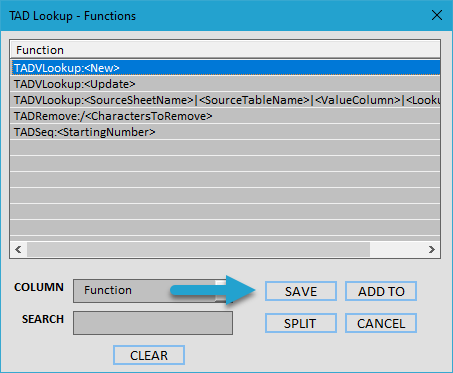Focus the SEARCH input field

(153, 323)
